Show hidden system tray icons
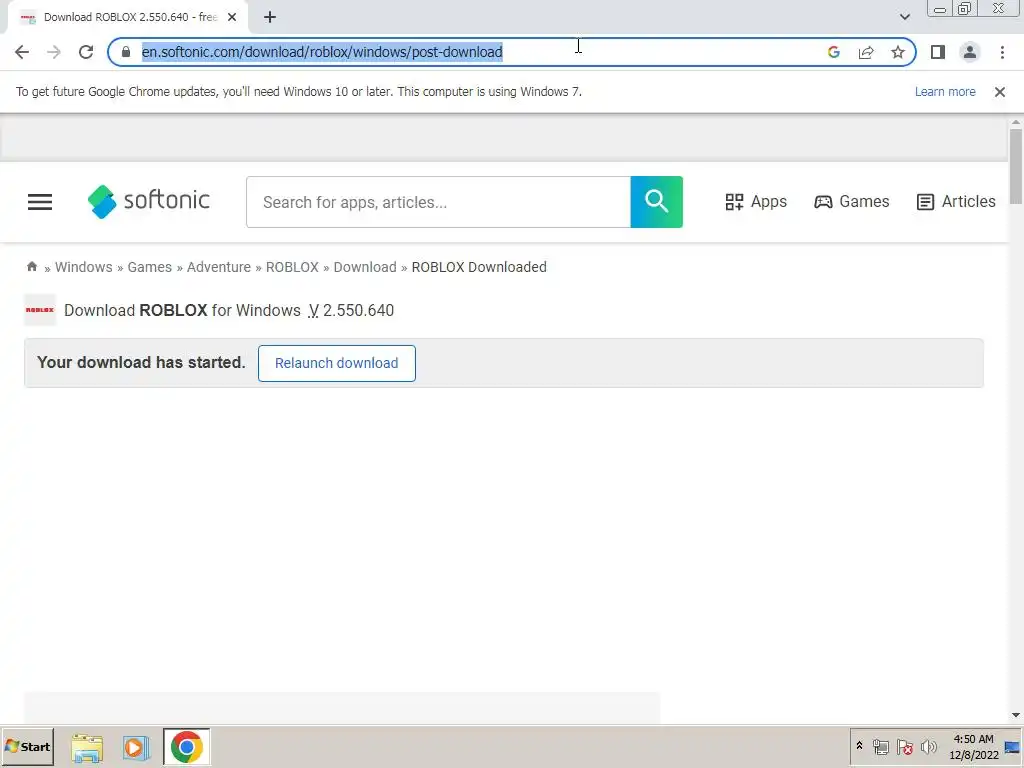1024x768 pixels. tap(859, 746)
